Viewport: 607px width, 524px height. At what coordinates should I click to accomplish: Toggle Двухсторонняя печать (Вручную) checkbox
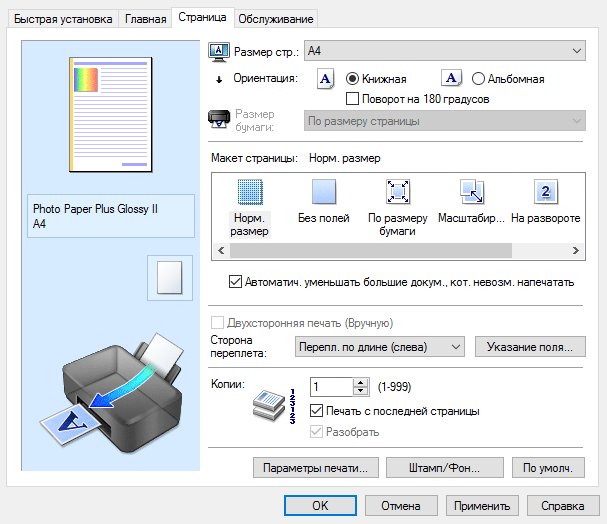[217, 323]
